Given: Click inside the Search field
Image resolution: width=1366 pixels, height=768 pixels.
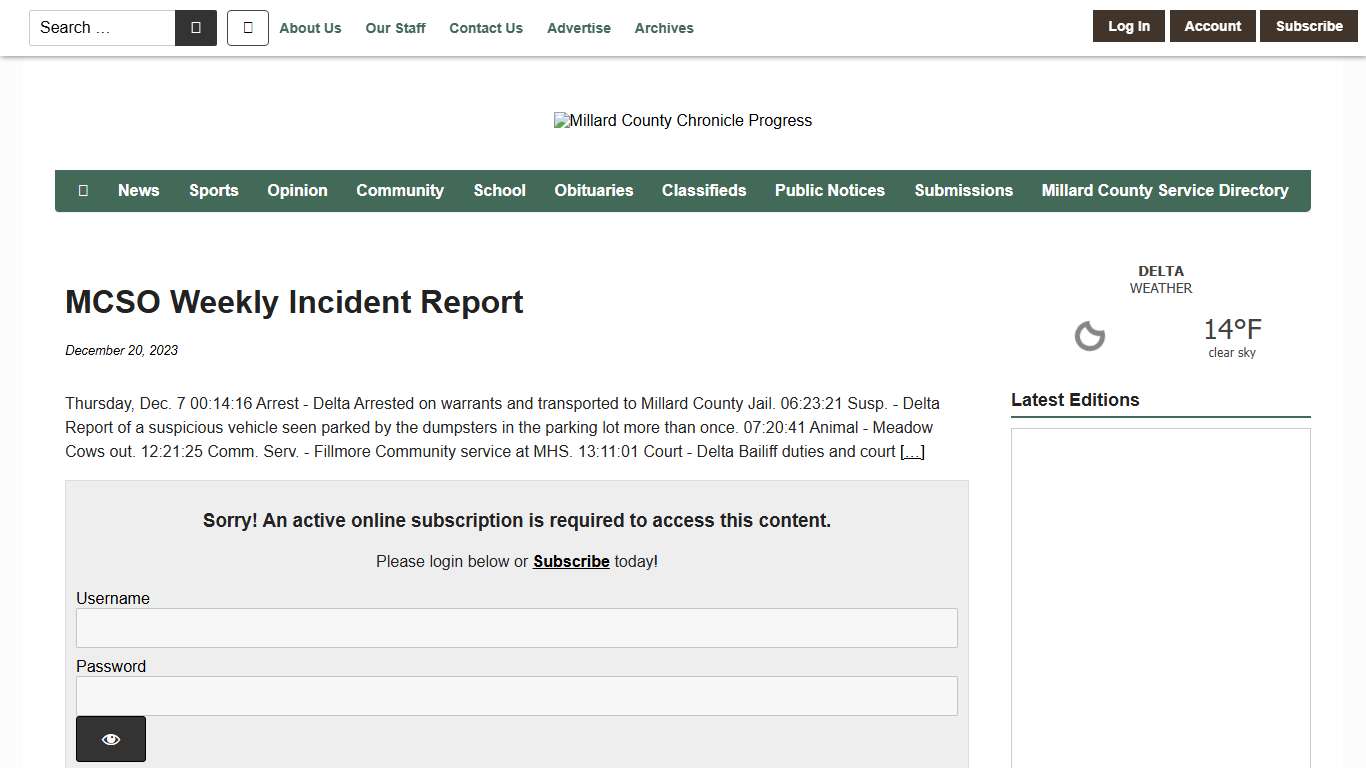Looking at the screenshot, I should point(100,27).
